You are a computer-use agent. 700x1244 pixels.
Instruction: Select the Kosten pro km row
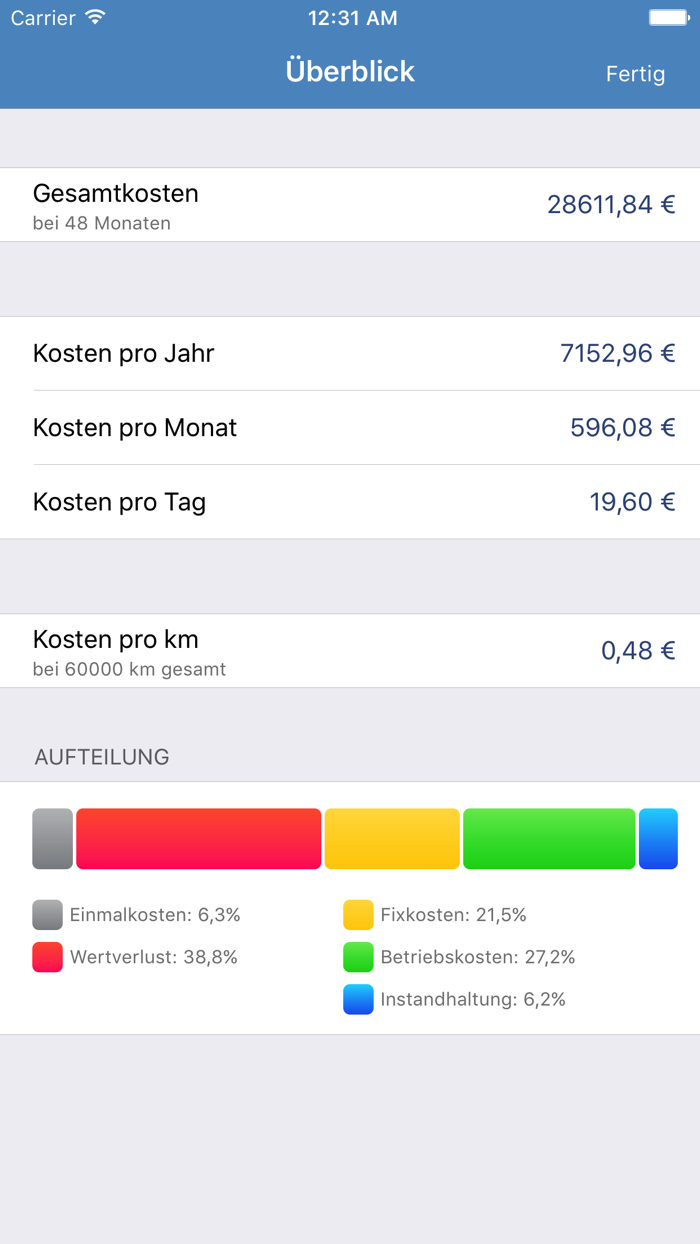(x=350, y=650)
